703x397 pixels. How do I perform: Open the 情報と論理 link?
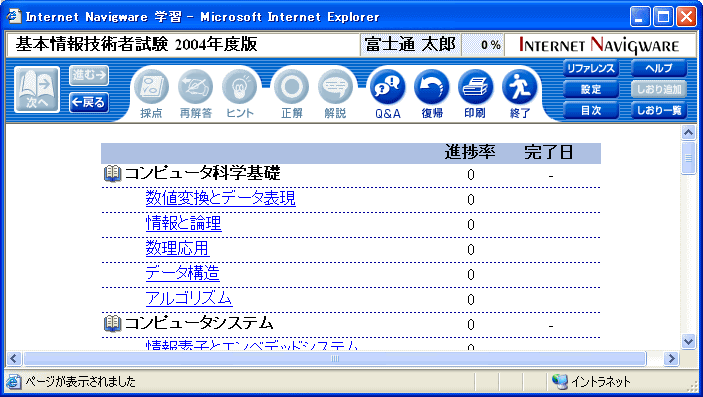pyautogui.click(x=184, y=223)
